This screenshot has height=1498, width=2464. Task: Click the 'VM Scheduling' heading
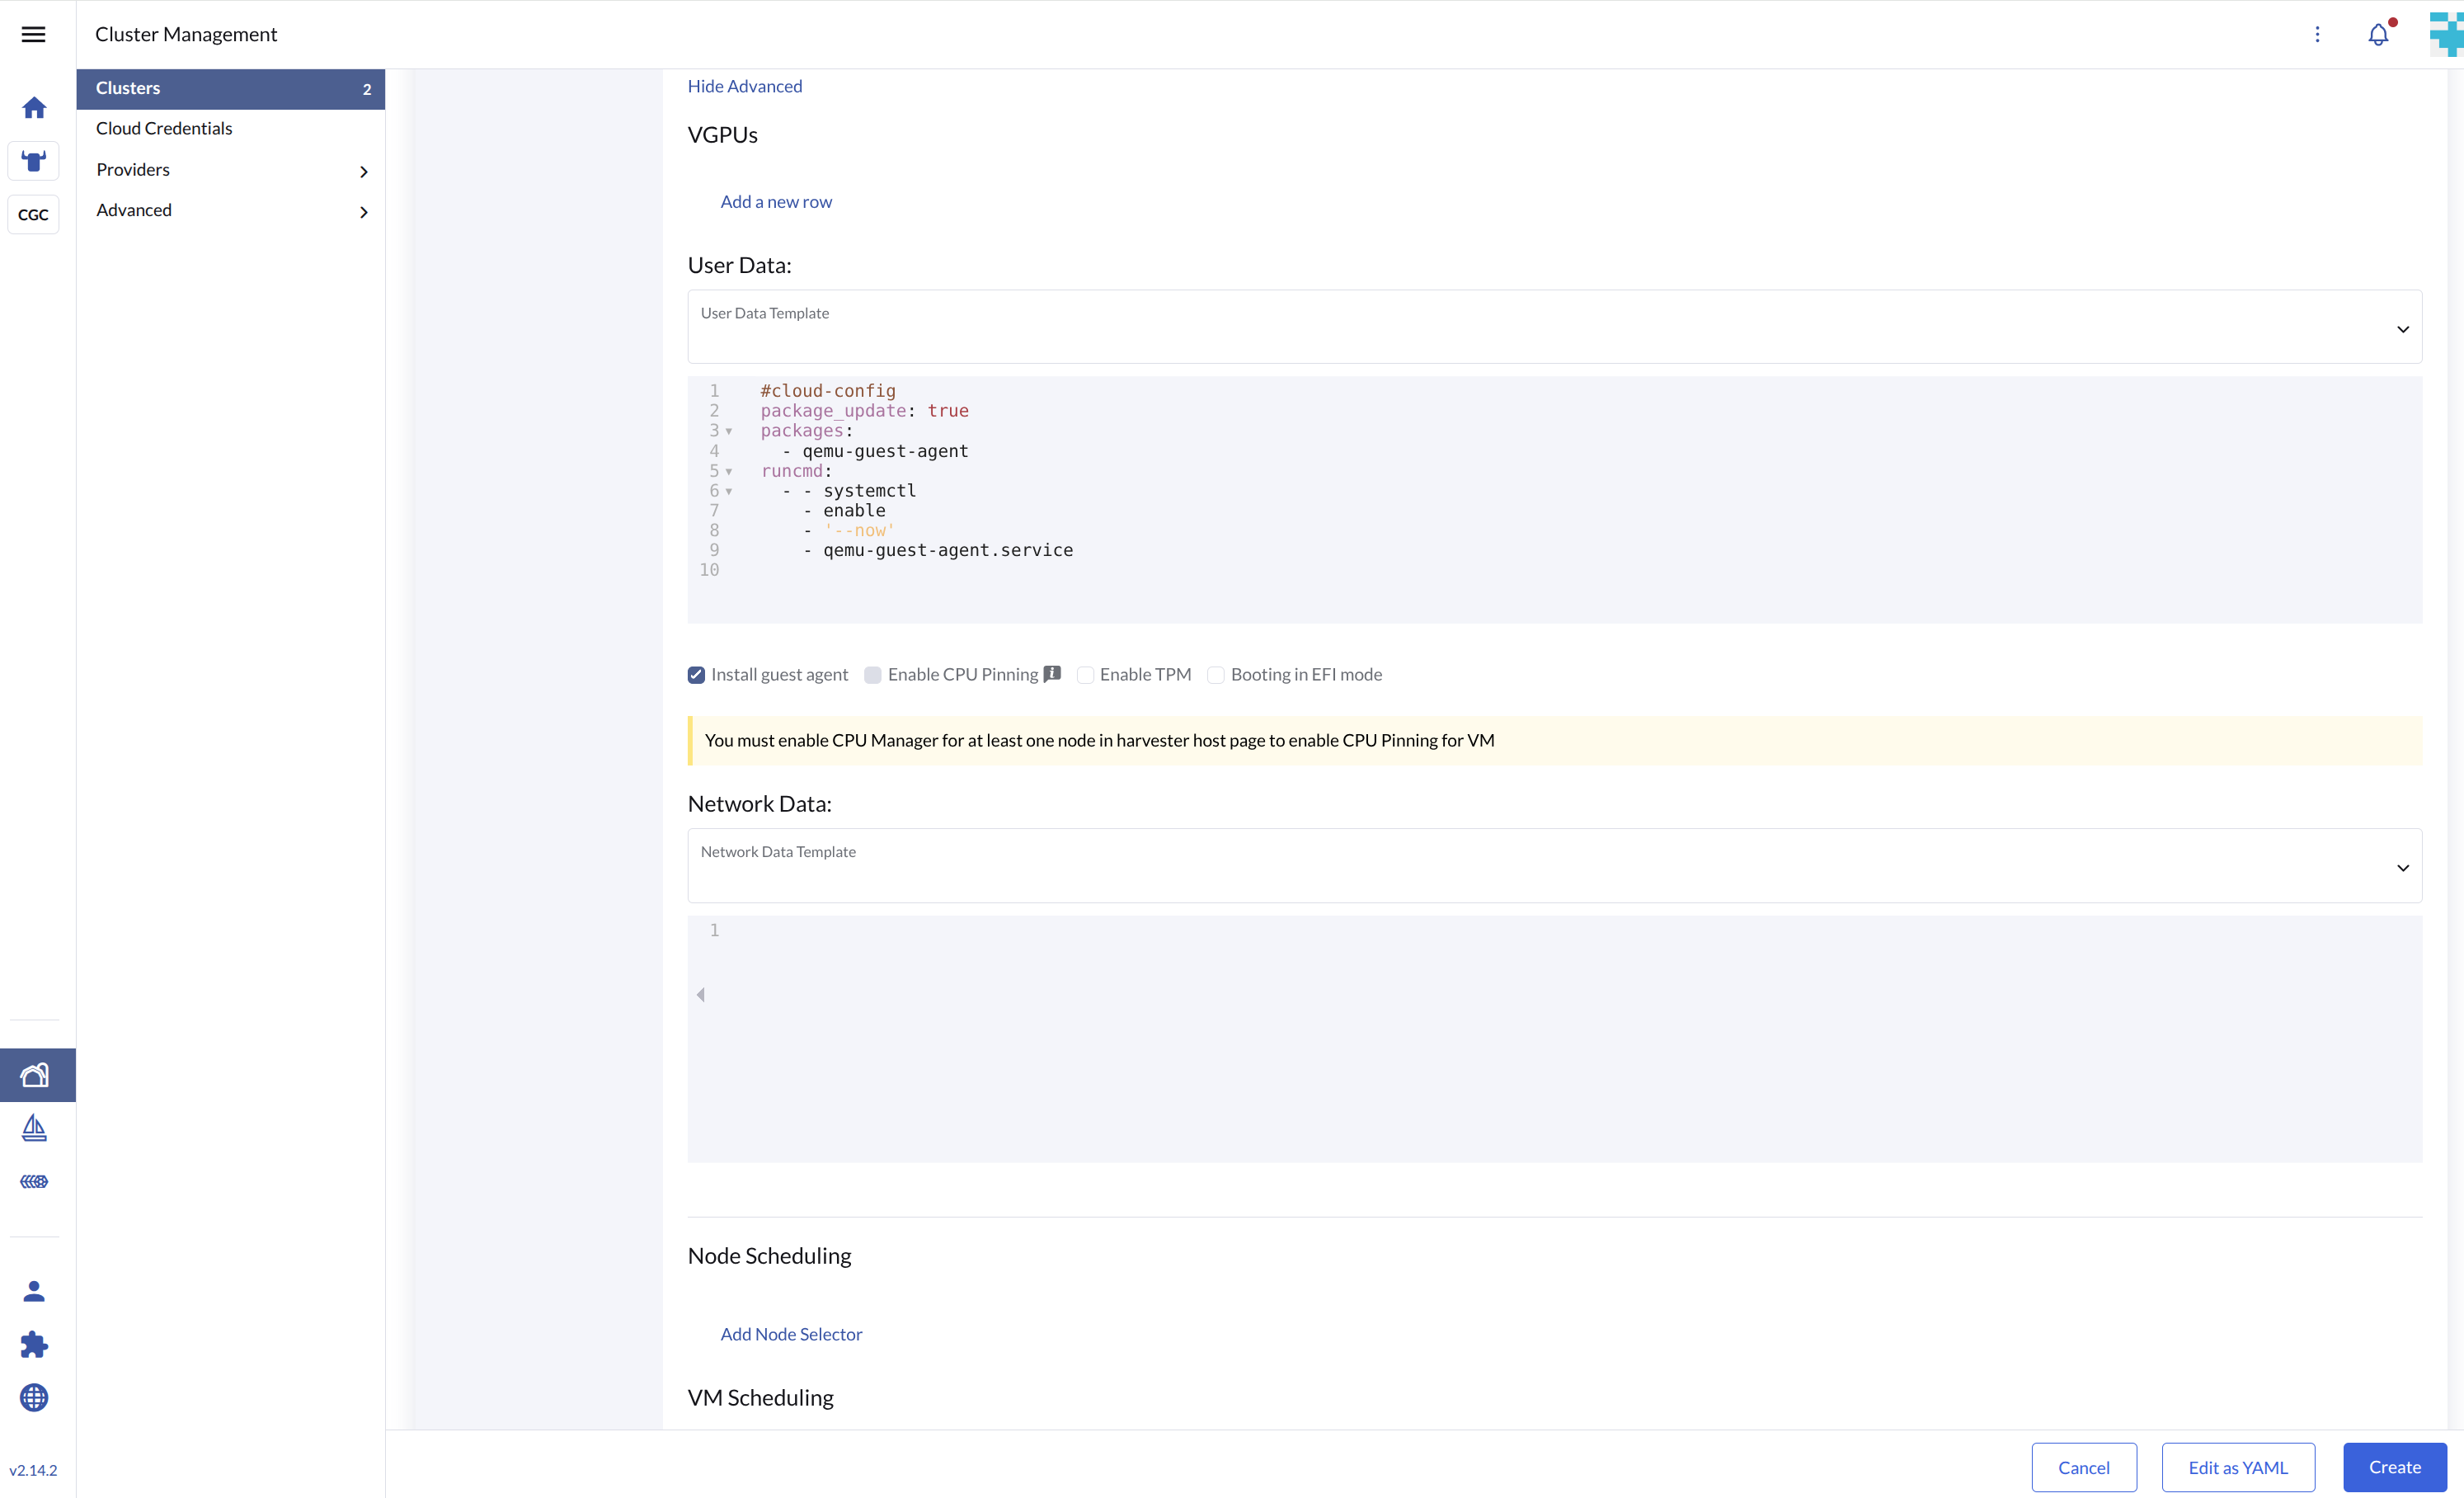point(760,1397)
